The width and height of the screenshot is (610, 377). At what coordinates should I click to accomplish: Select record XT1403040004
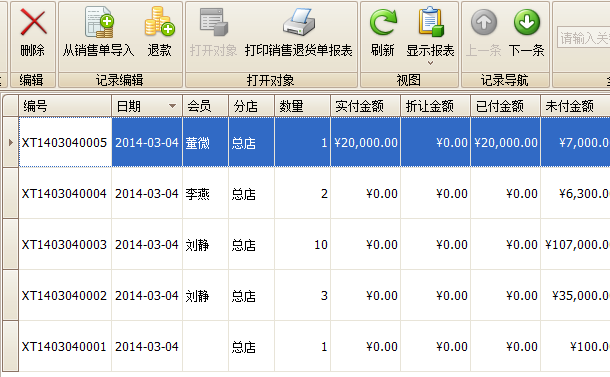tap(65, 193)
